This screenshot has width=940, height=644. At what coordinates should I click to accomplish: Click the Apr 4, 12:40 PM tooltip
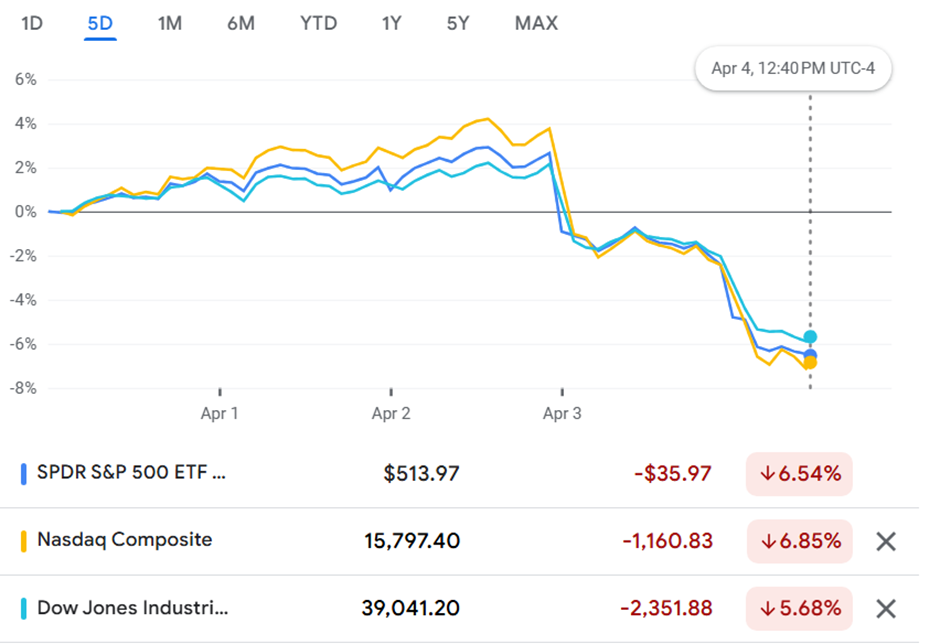pos(793,68)
